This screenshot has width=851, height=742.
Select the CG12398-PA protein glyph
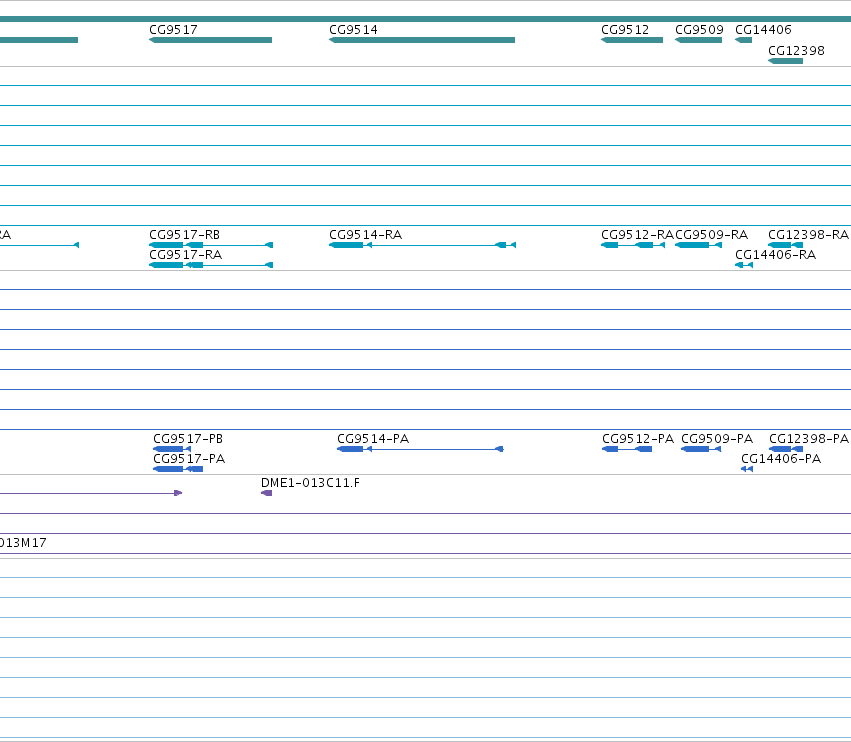coord(786,449)
